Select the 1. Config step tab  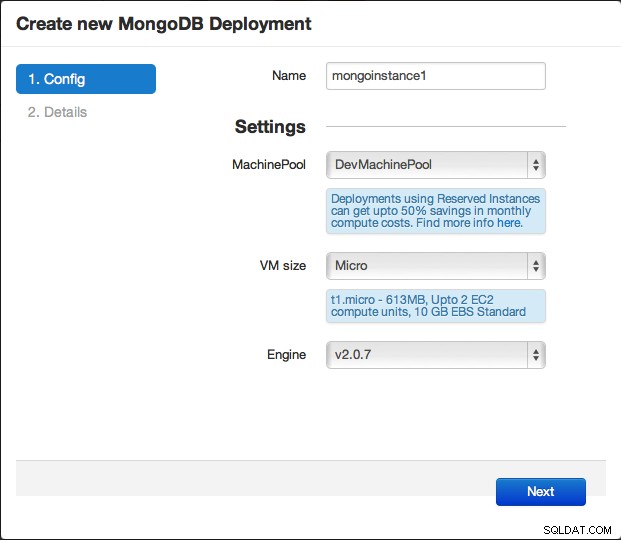tap(86, 79)
